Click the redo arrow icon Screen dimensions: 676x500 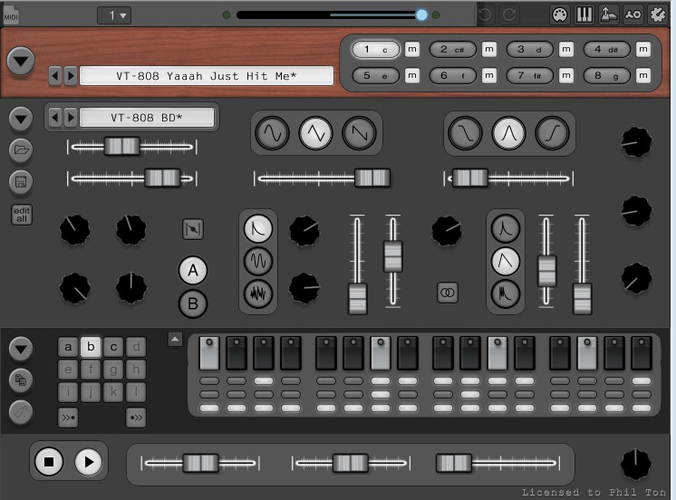coord(509,15)
